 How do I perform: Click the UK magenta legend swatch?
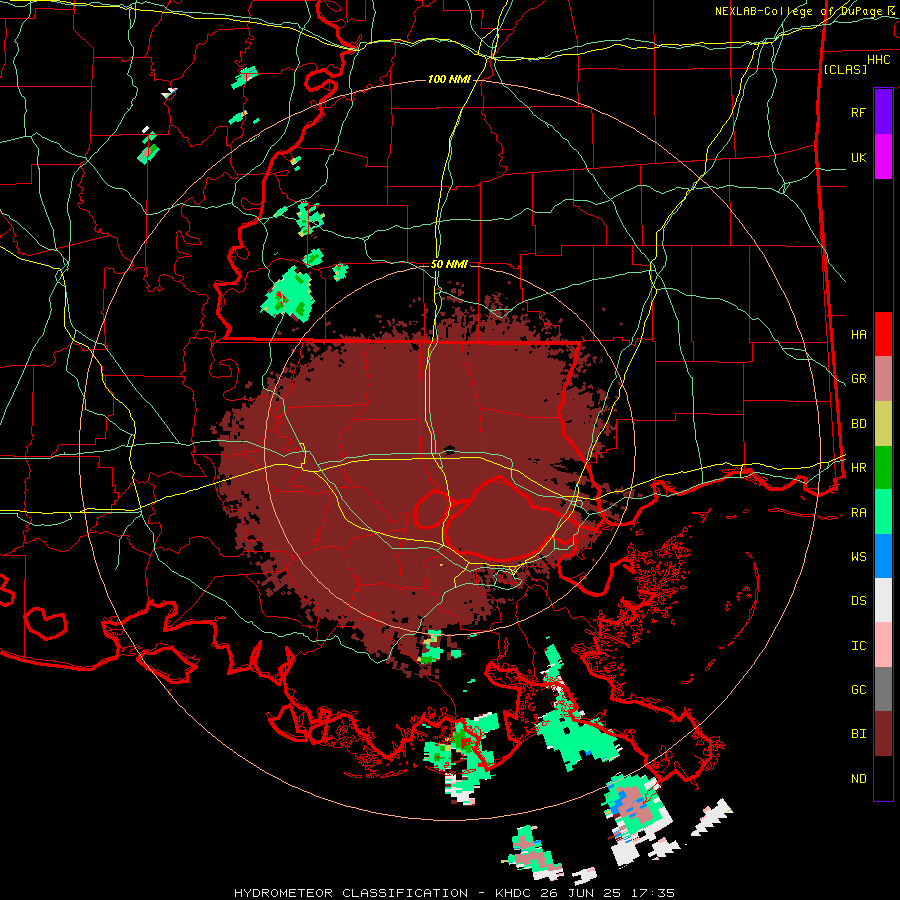(x=883, y=157)
